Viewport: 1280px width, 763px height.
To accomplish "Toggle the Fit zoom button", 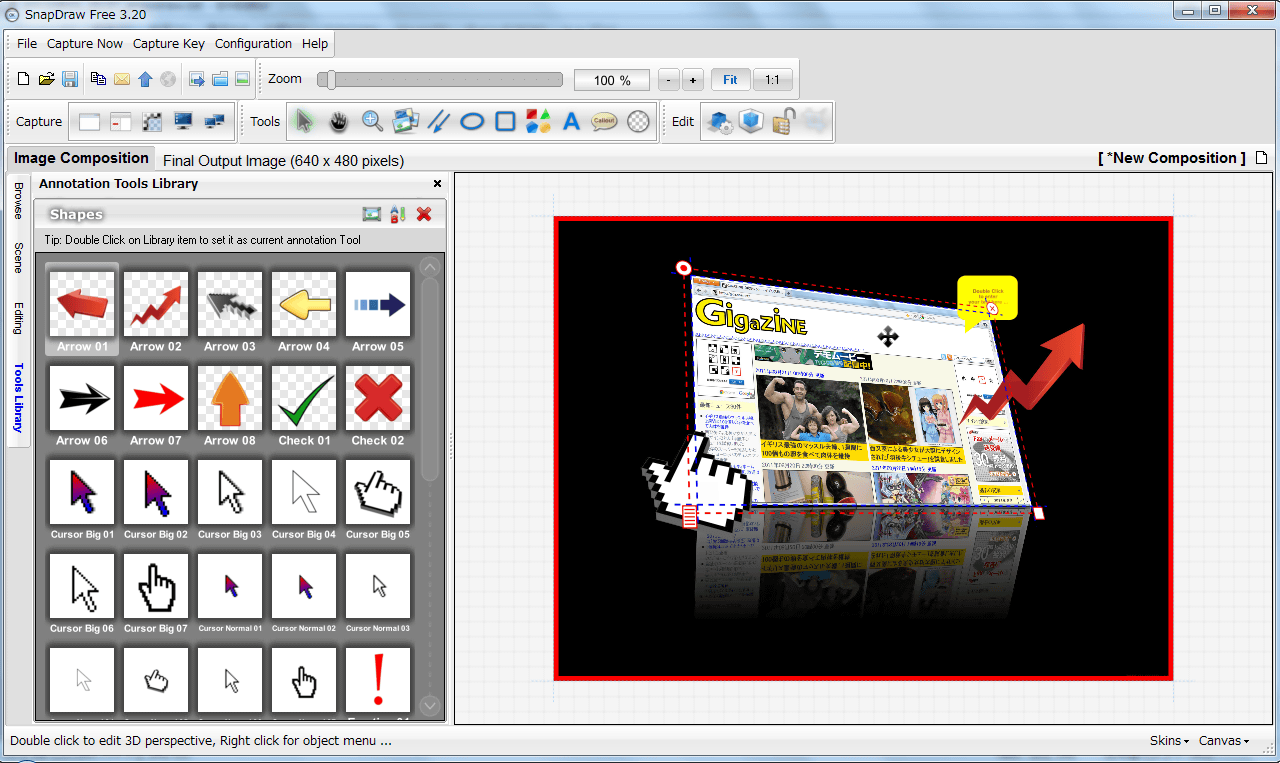I will (x=730, y=80).
